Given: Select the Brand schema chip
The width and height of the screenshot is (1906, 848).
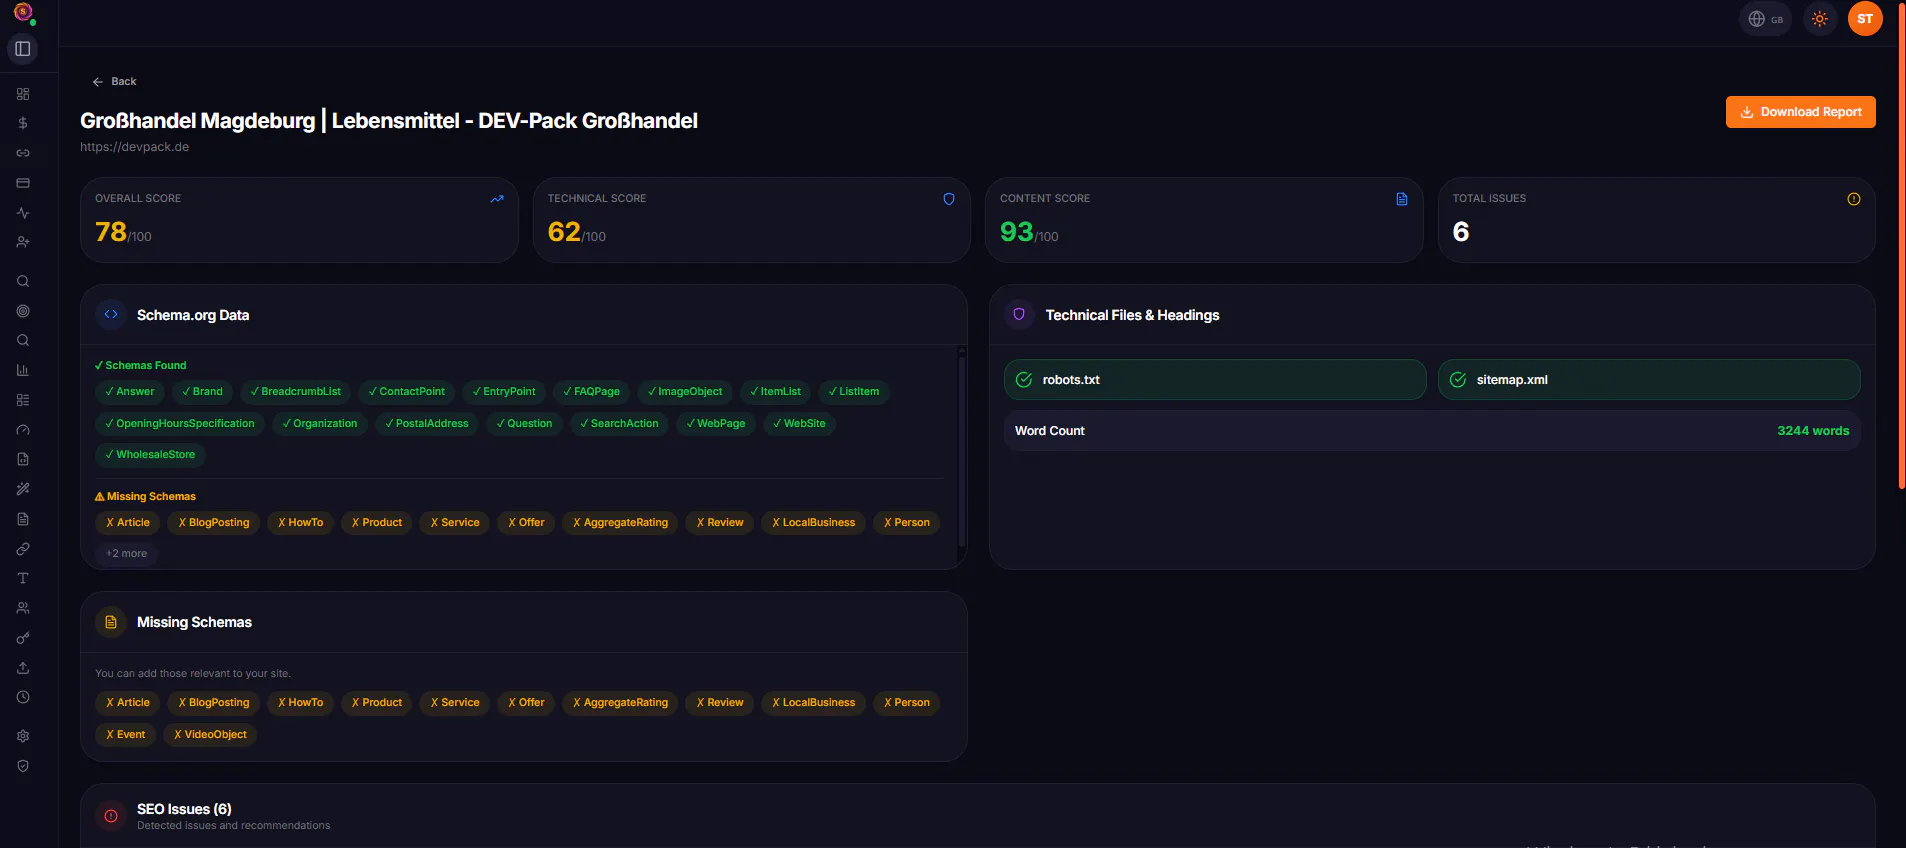Looking at the screenshot, I should pyautogui.click(x=203, y=392).
